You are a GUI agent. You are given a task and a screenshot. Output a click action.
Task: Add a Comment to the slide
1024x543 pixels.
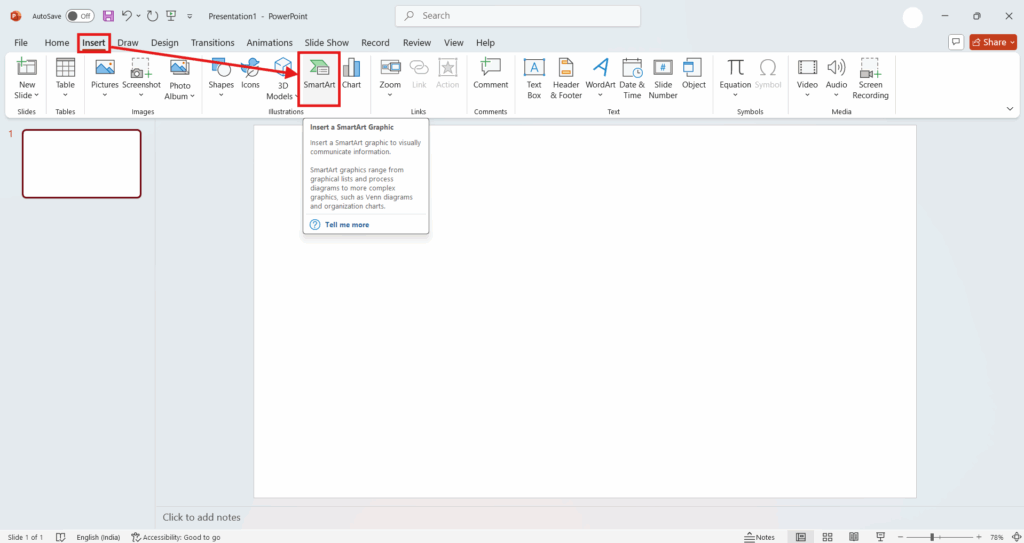(490, 74)
